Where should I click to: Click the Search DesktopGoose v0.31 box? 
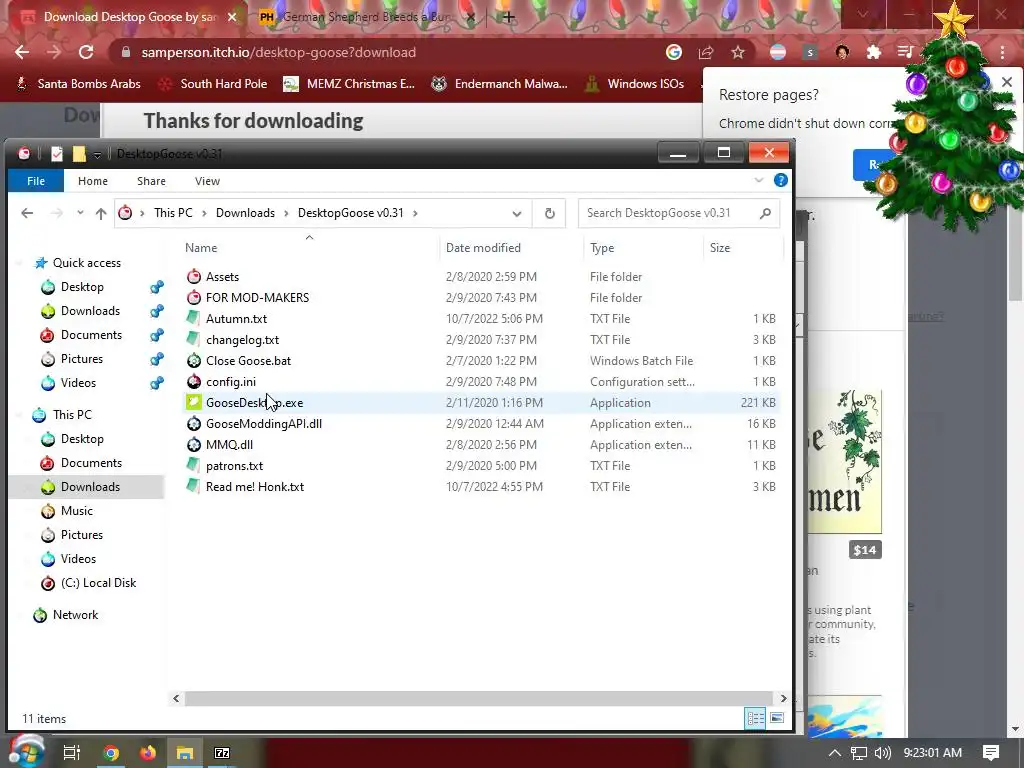tap(679, 213)
